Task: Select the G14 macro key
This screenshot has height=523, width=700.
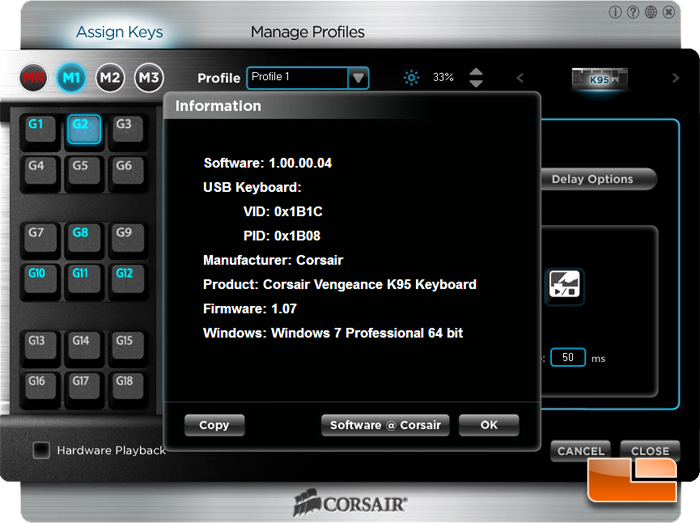Action: [84, 345]
